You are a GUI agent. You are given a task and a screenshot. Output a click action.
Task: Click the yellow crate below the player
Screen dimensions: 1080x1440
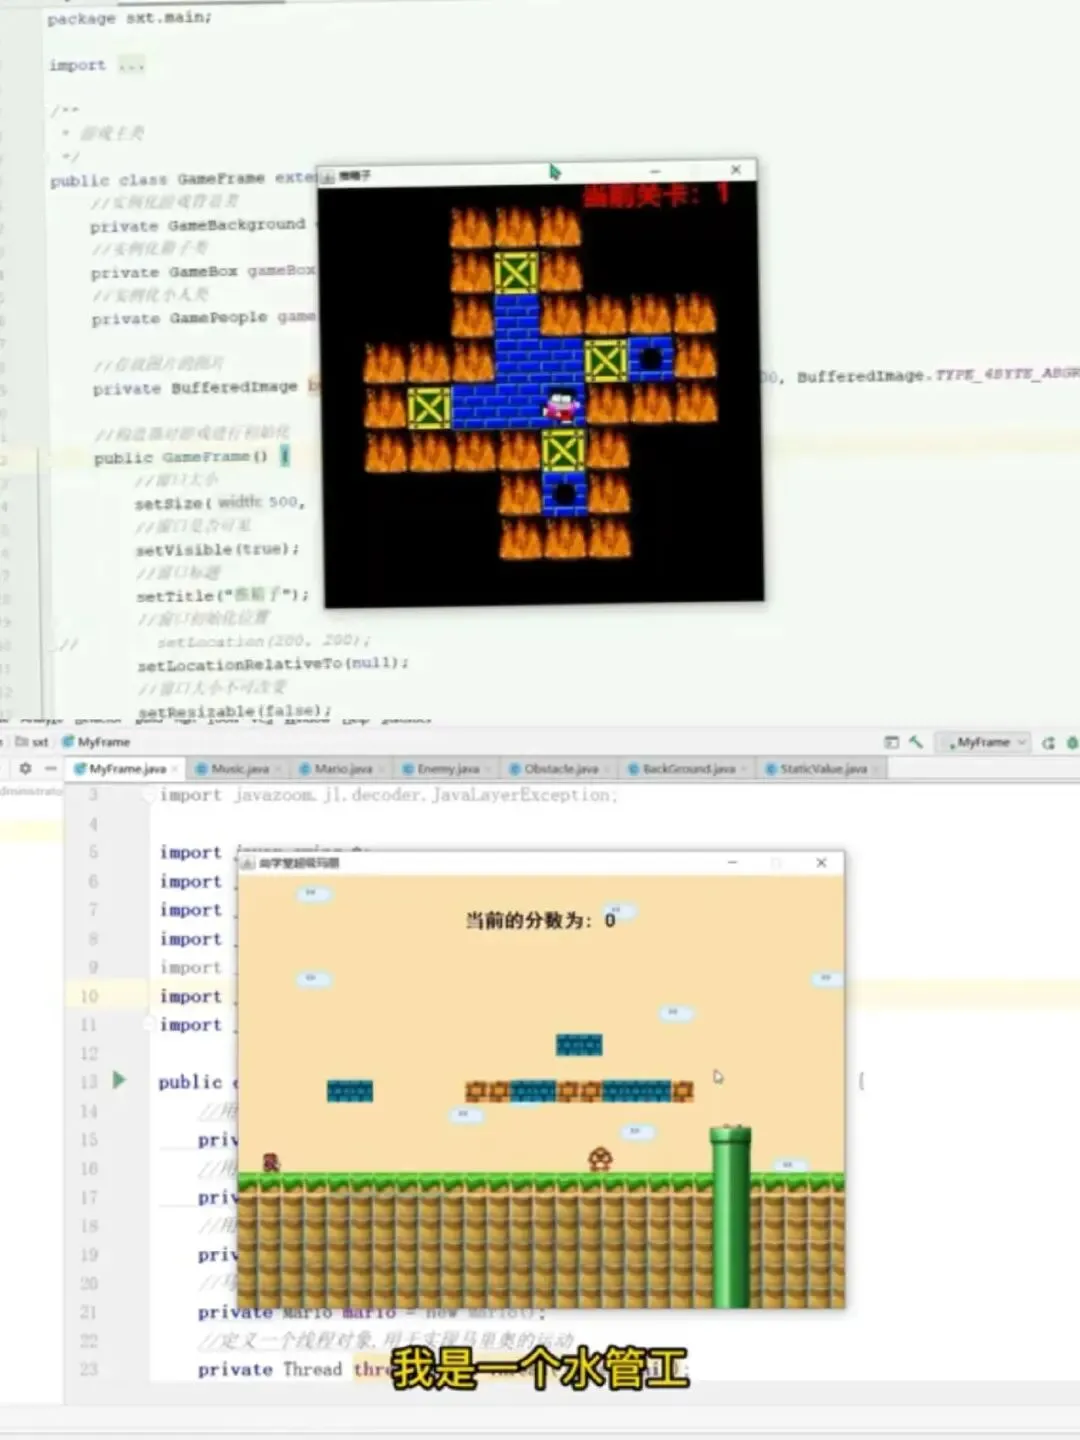coord(563,450)
